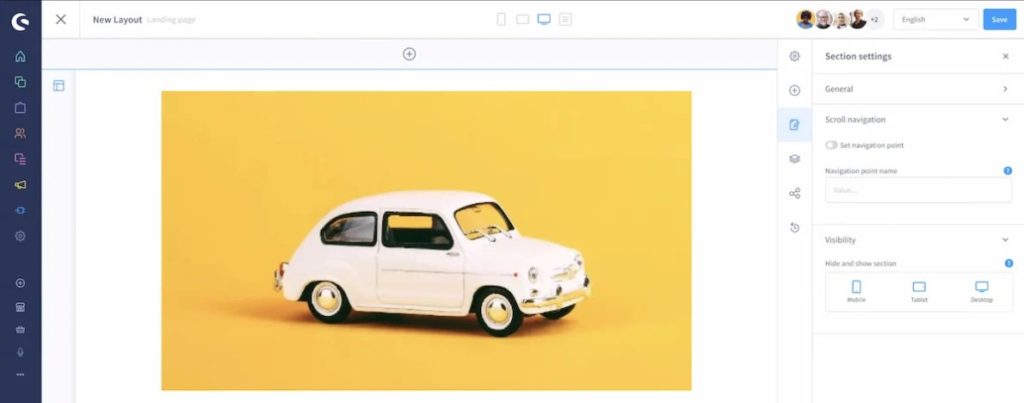Screen dimensions: 1024x403
Task: Open the layout assignment share icon
Action: tap(794, 193)
